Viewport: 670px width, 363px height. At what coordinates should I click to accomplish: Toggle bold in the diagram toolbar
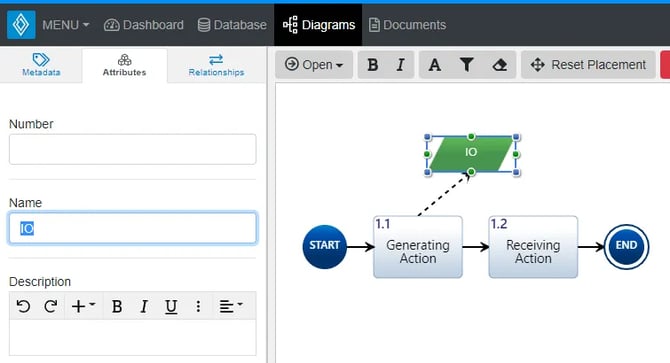373,65
